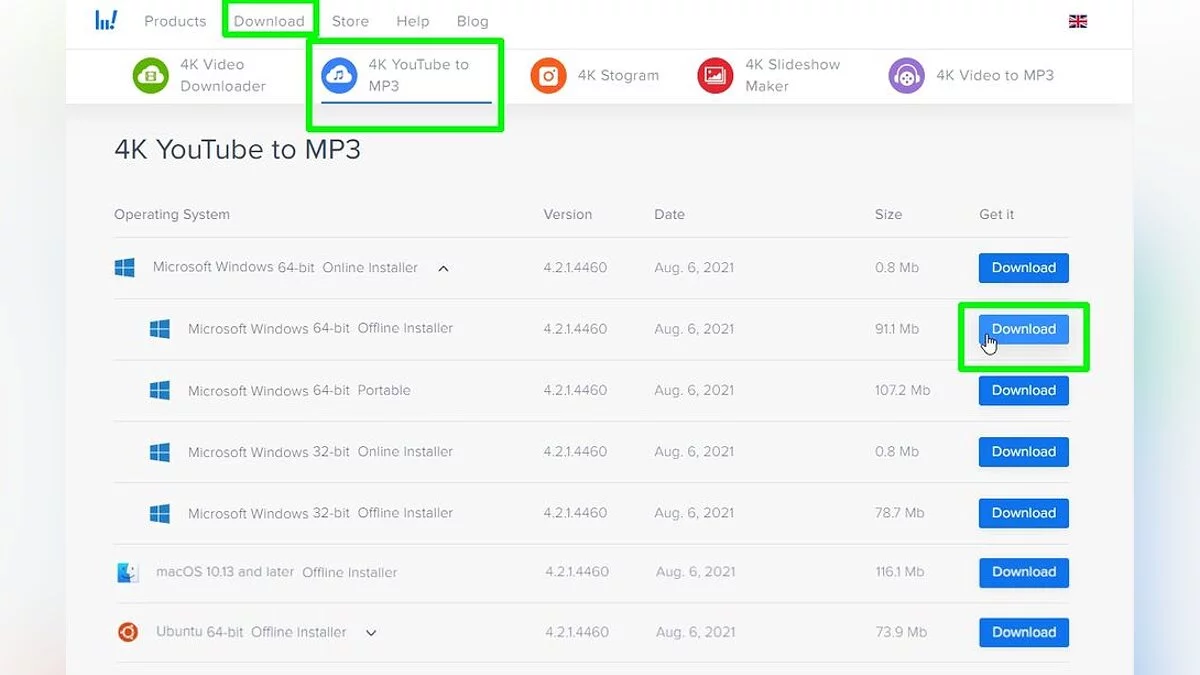Download macOS 10.13 Offline Installer
Image resolution: width=1200 pixels, height=675 pixels.
(x=1024, y=573)
